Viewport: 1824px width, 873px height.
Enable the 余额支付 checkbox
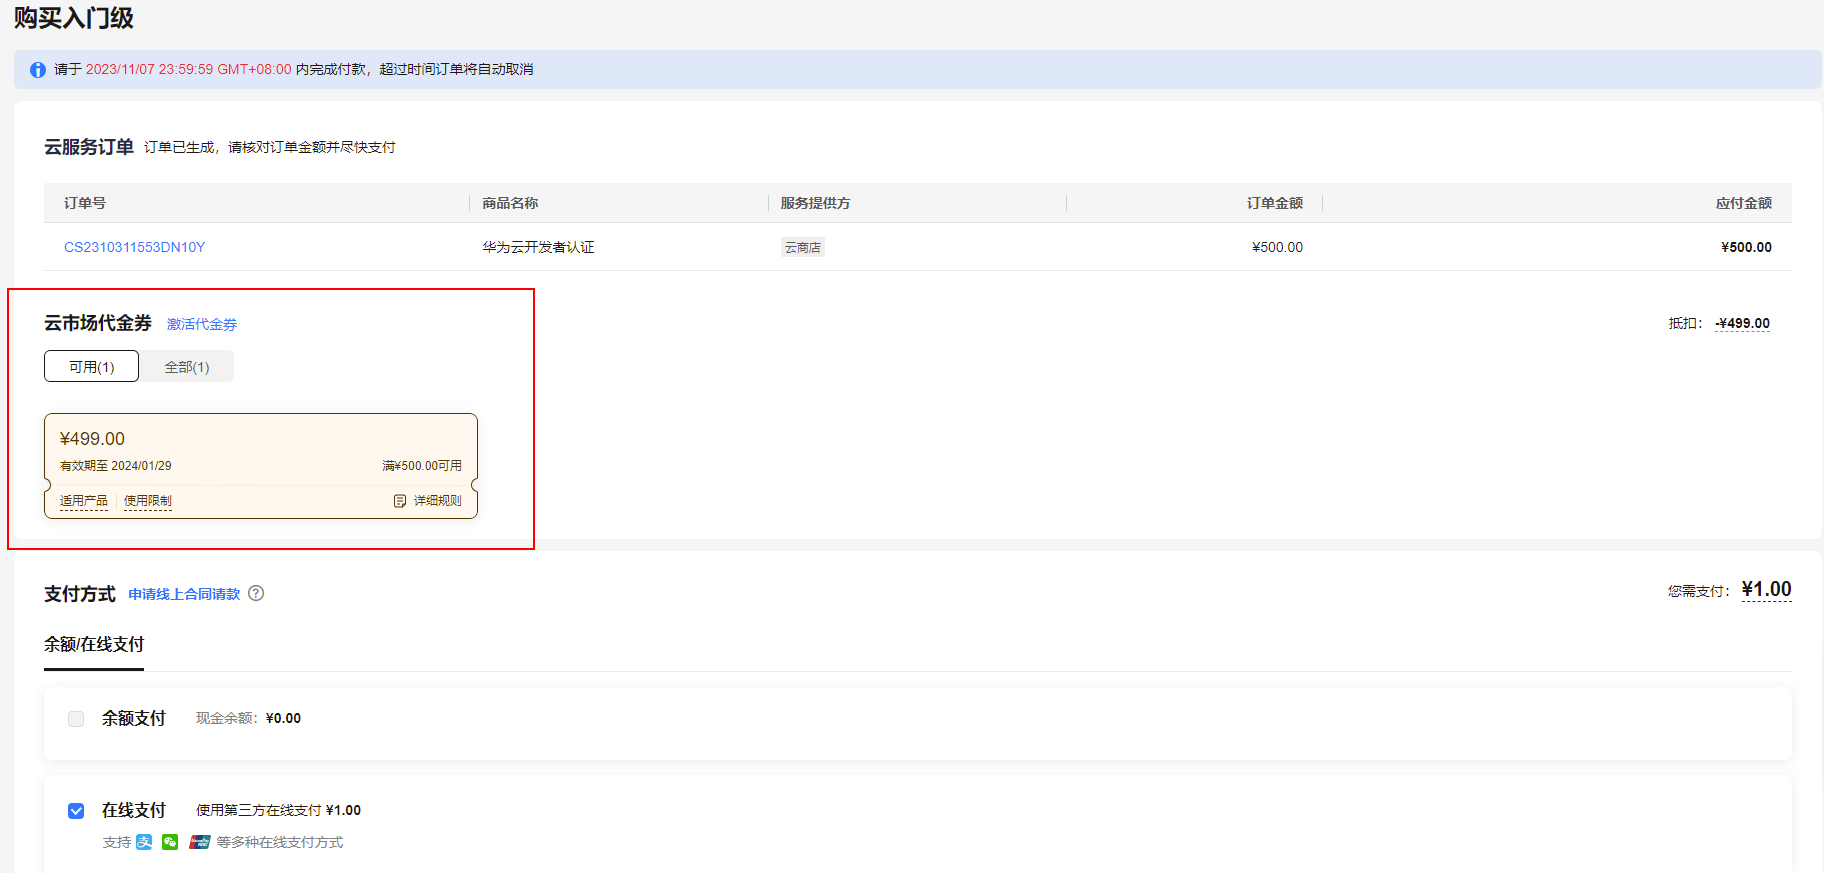click(x=76, y=719)
